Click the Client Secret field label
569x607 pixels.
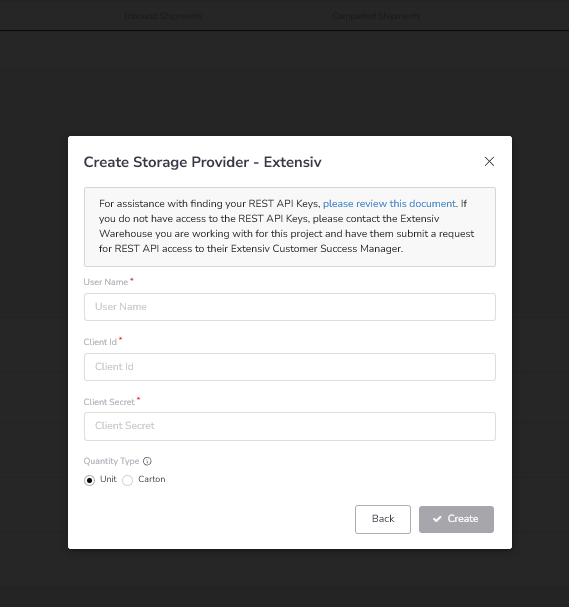[x=109, y=402]
